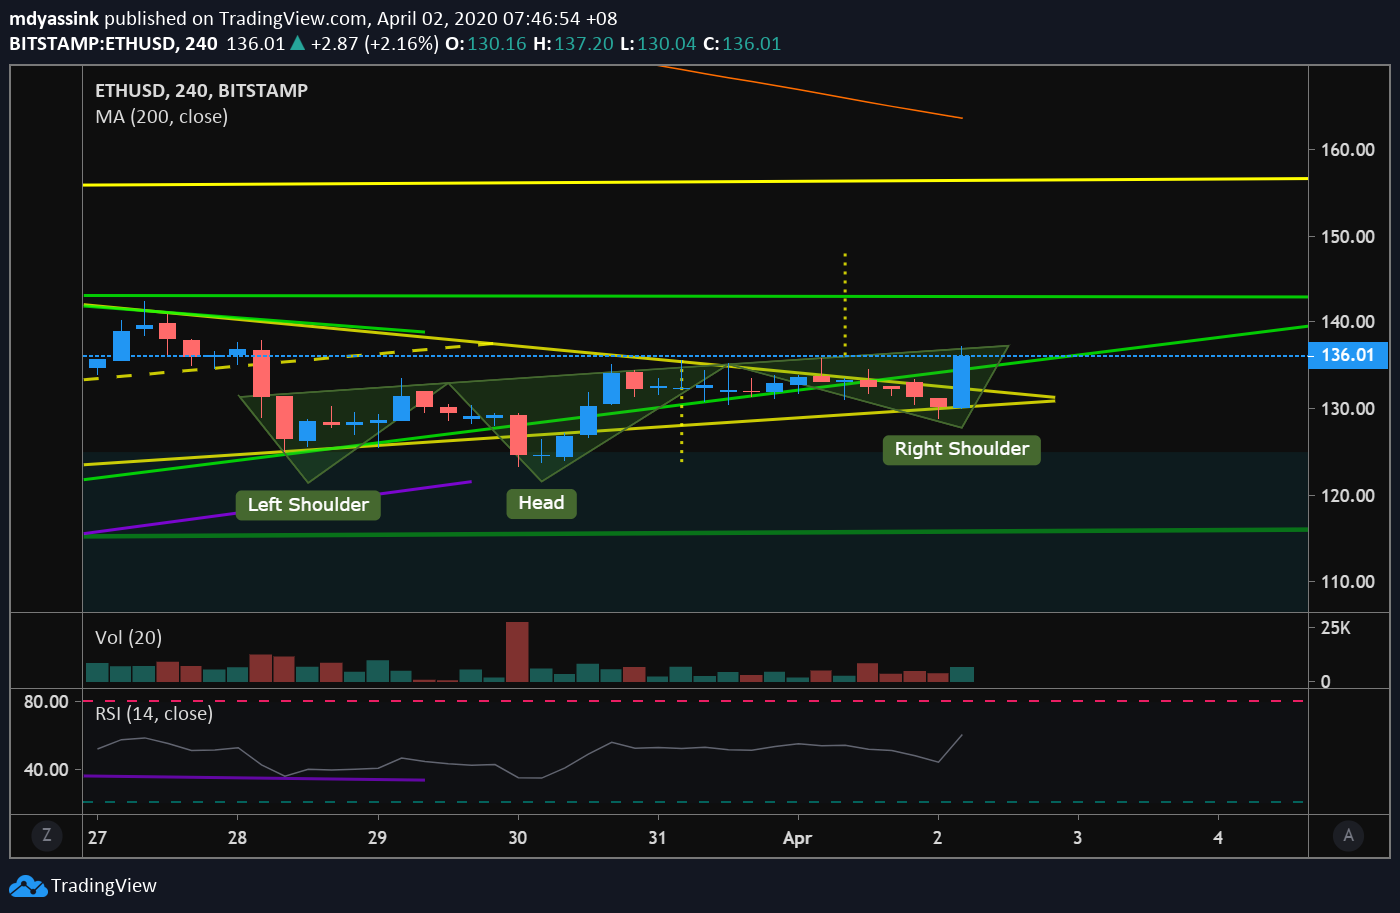Click the +2.87 (+2.16%) change value
This screenshot has width=1400, height=913.
374,43
